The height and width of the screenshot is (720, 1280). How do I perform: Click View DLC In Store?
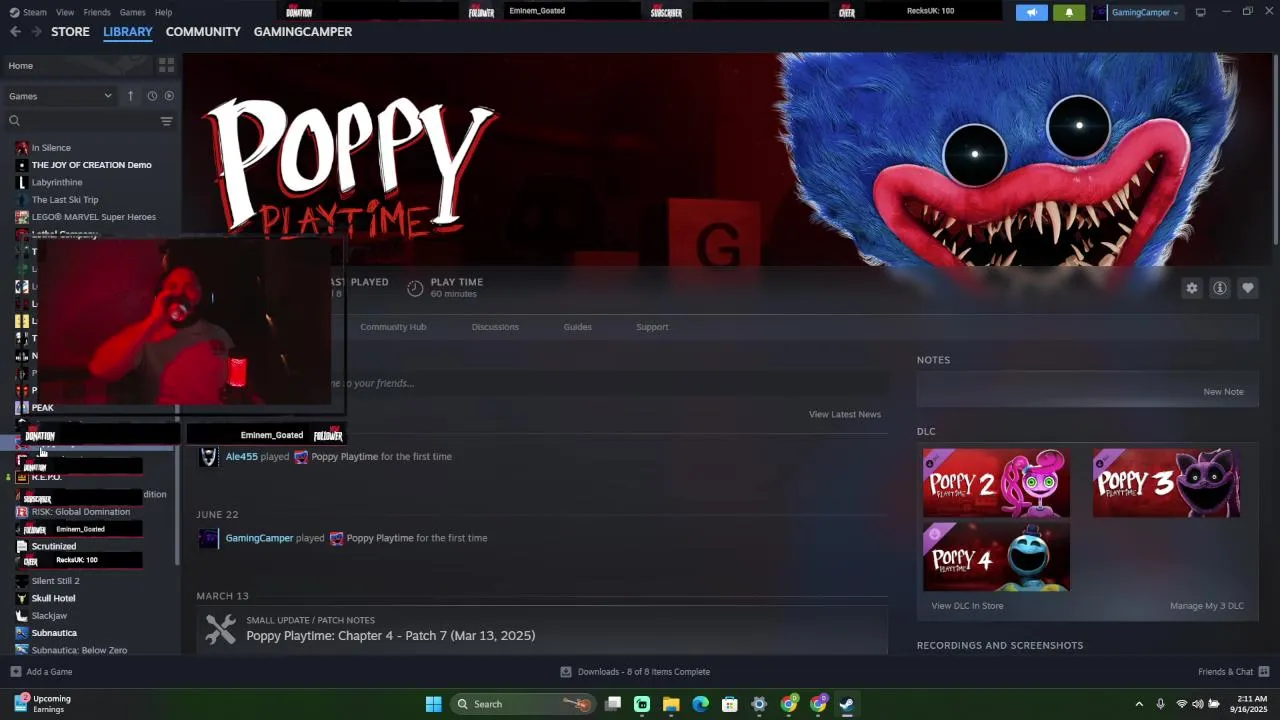(x=967, y=606)
